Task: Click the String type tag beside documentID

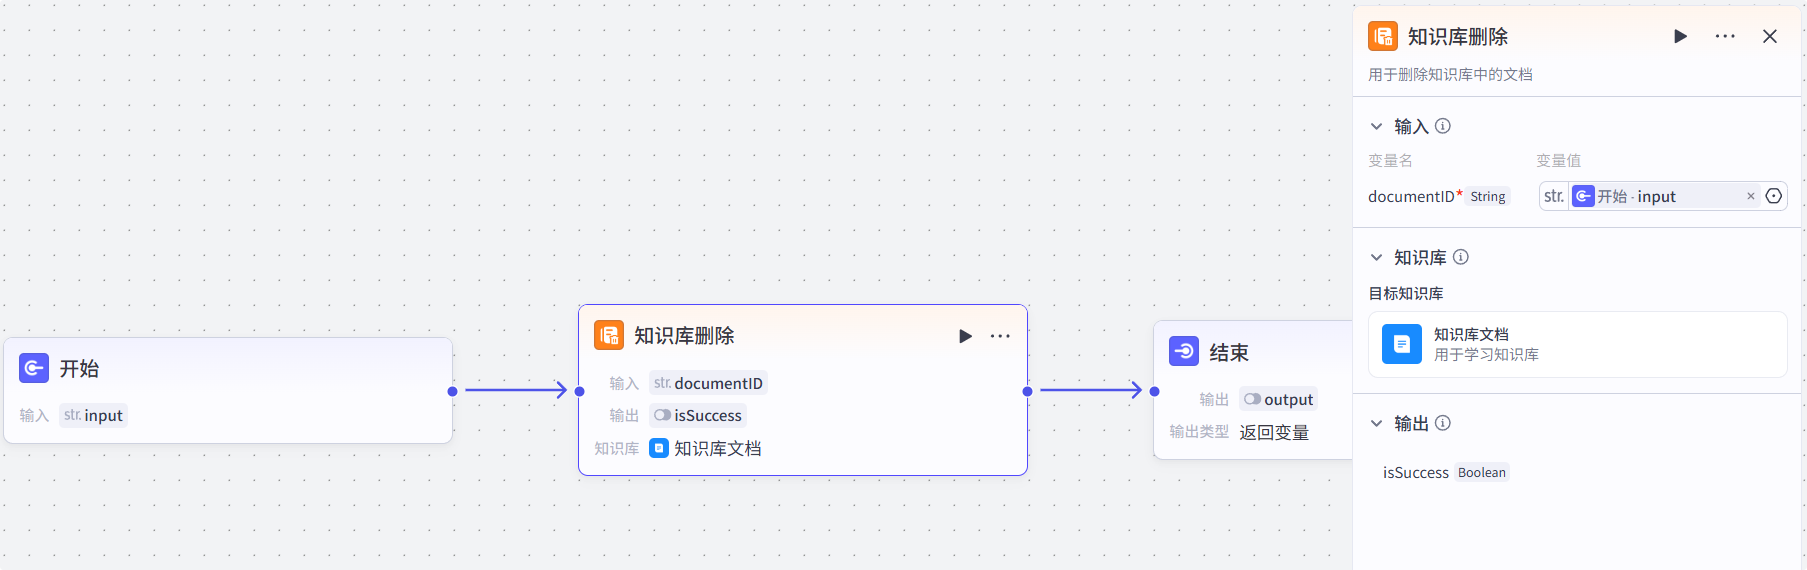Action: pos(1488,197)
